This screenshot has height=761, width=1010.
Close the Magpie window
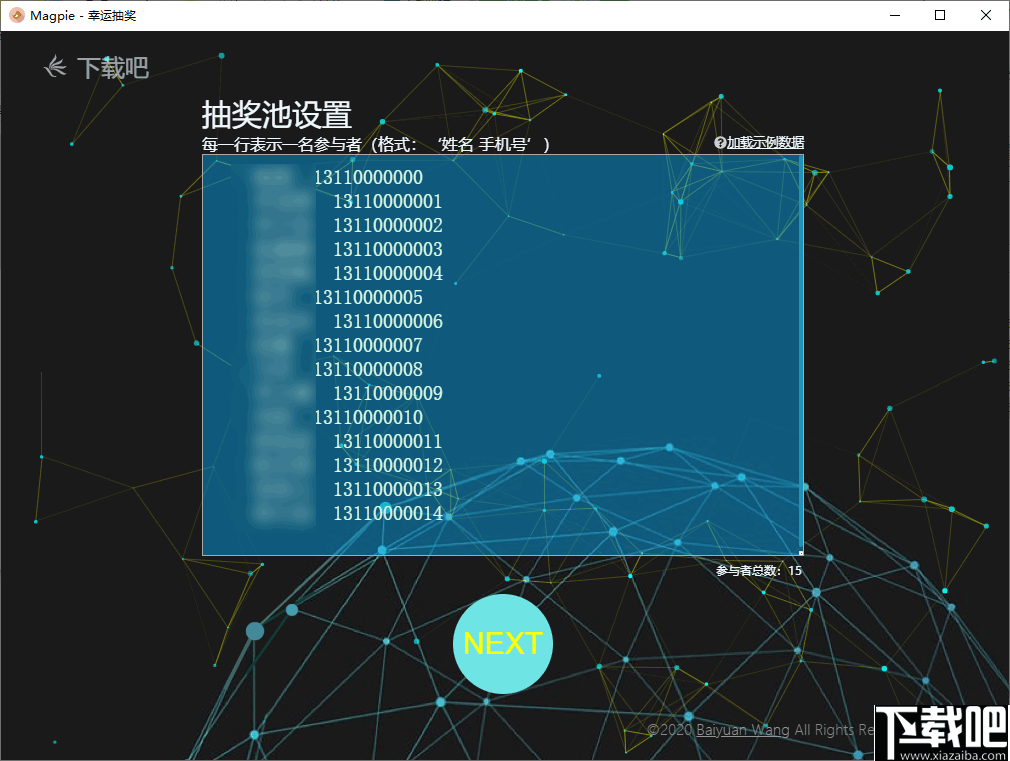click(x=986, y=15)
